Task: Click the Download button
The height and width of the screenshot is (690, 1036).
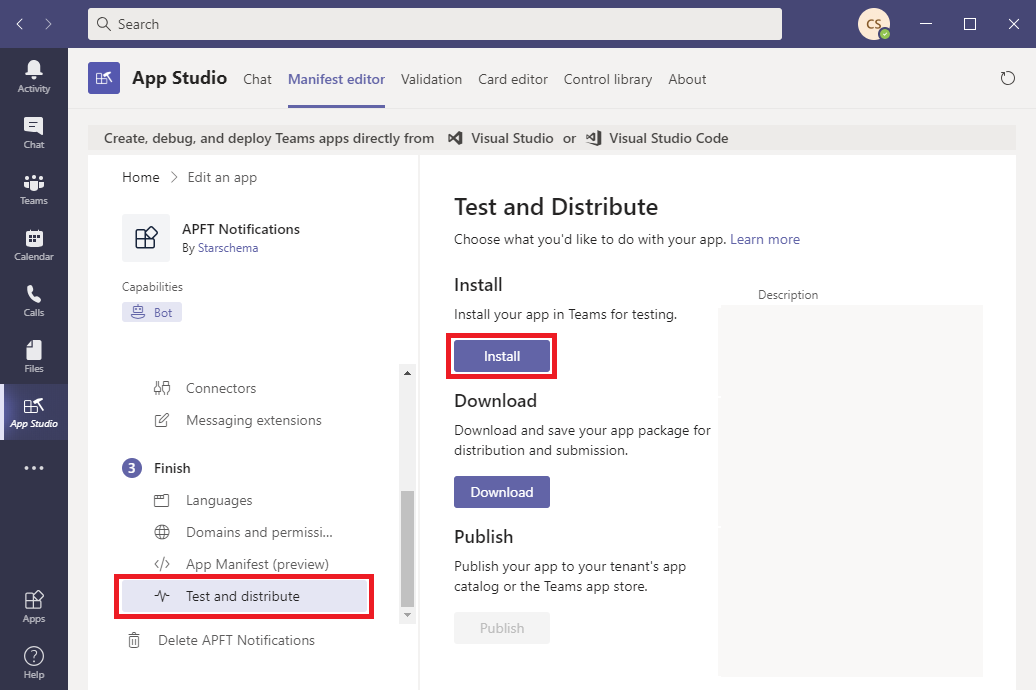Action: point(501,492)
